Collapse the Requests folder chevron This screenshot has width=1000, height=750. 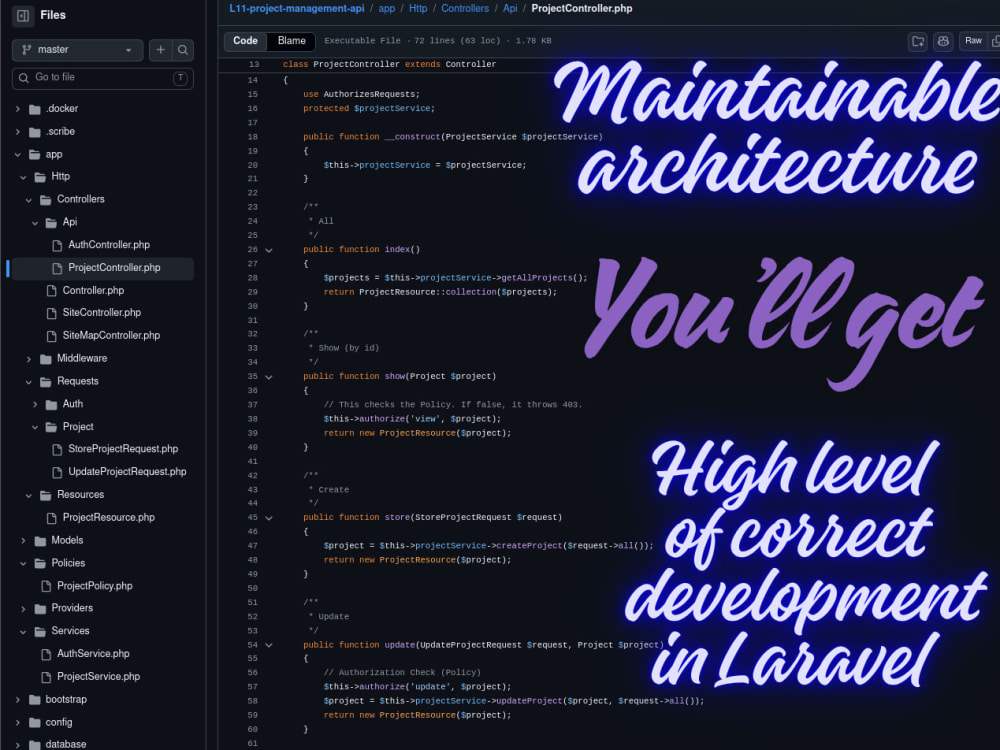coord(29,382)
